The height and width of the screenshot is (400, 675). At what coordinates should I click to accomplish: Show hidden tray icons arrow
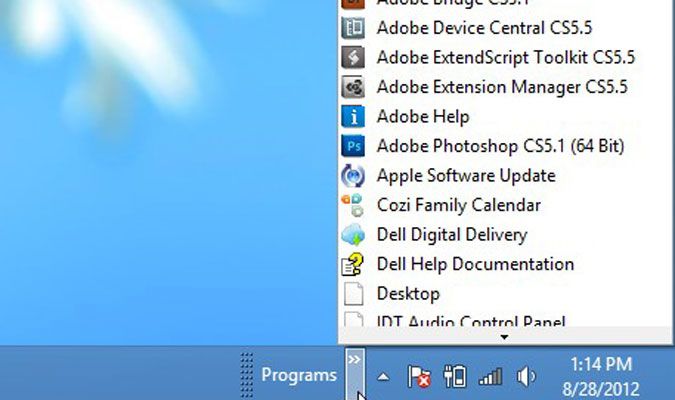tap(383, 377)
